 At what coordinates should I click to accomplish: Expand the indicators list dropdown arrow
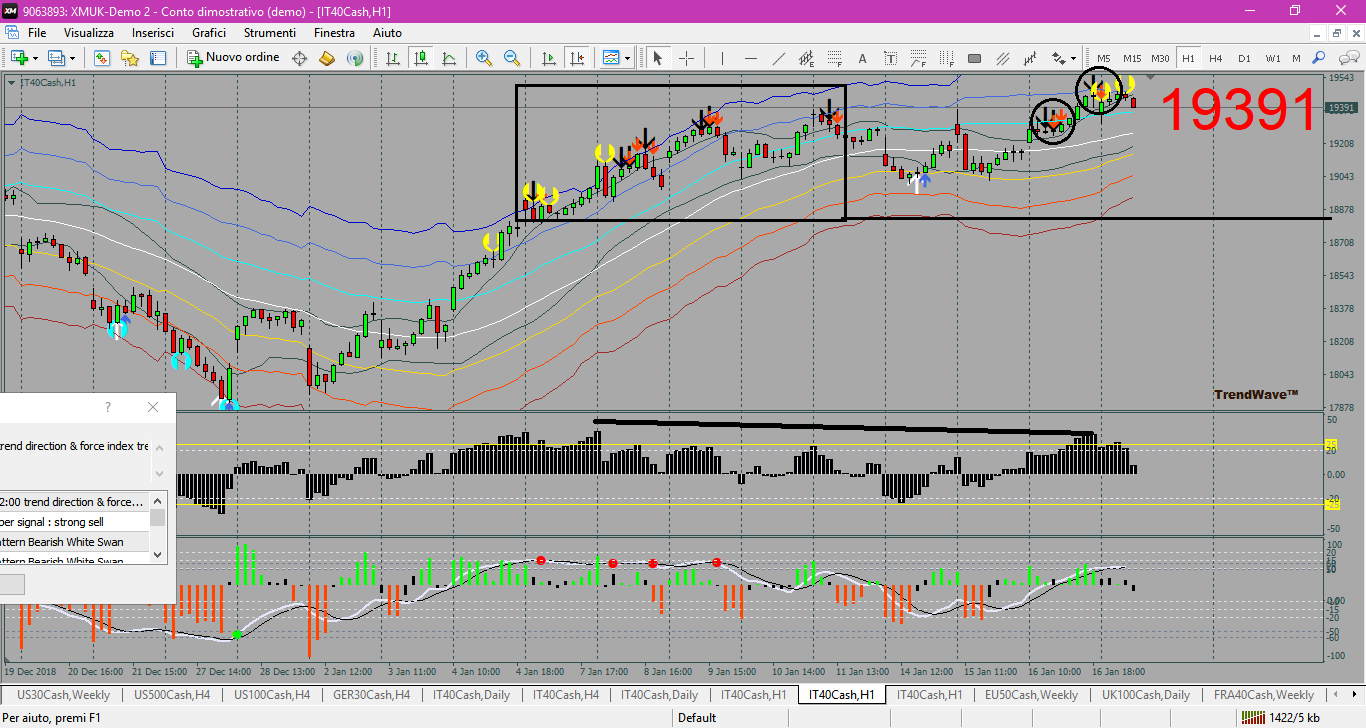[x=627, y=58]
